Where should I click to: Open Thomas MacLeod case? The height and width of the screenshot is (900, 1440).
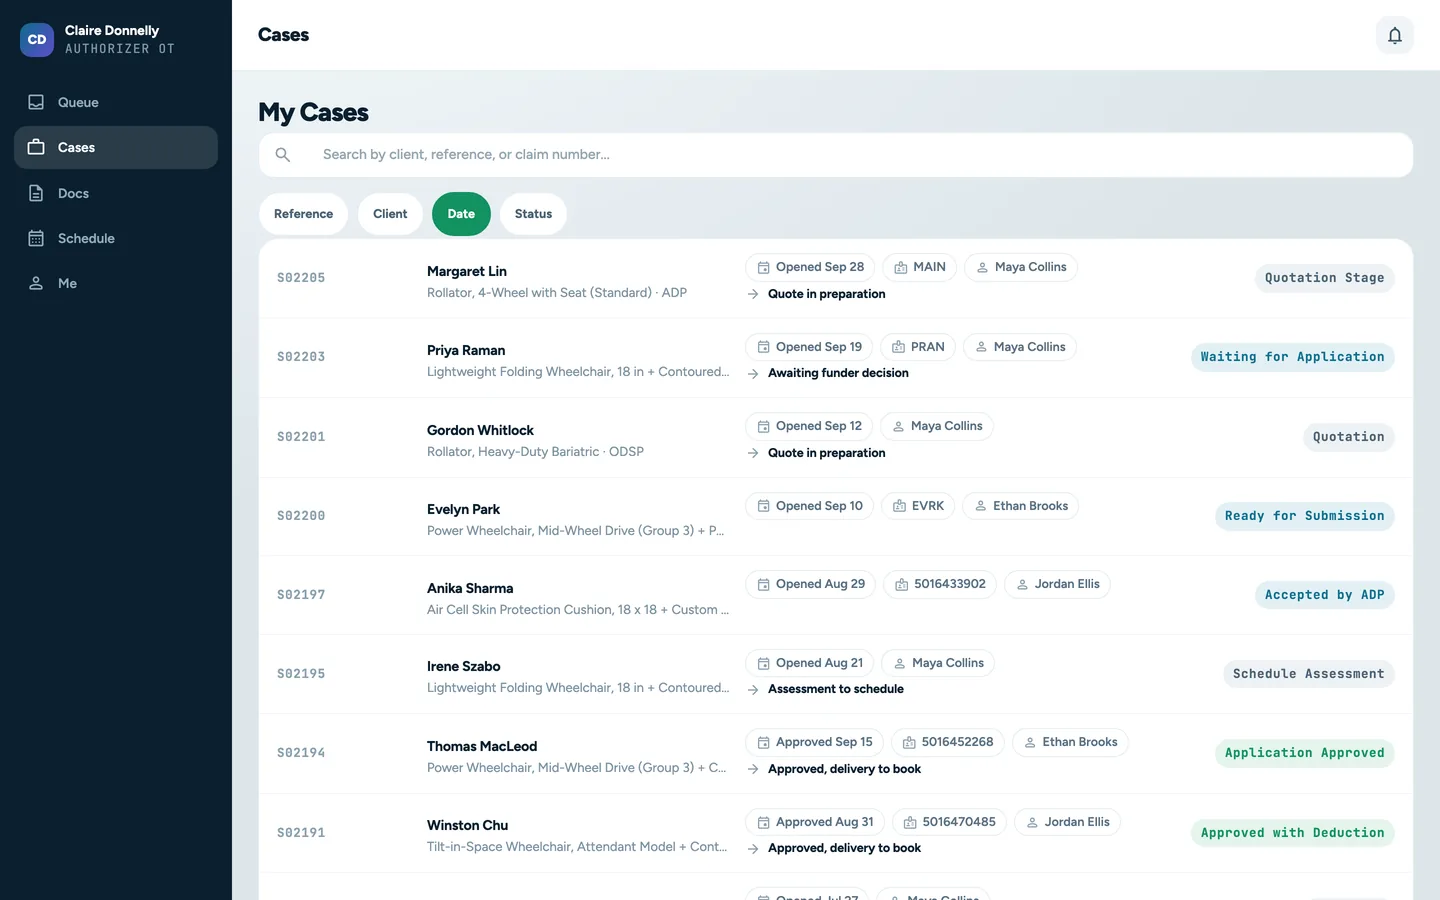(836, 753)
